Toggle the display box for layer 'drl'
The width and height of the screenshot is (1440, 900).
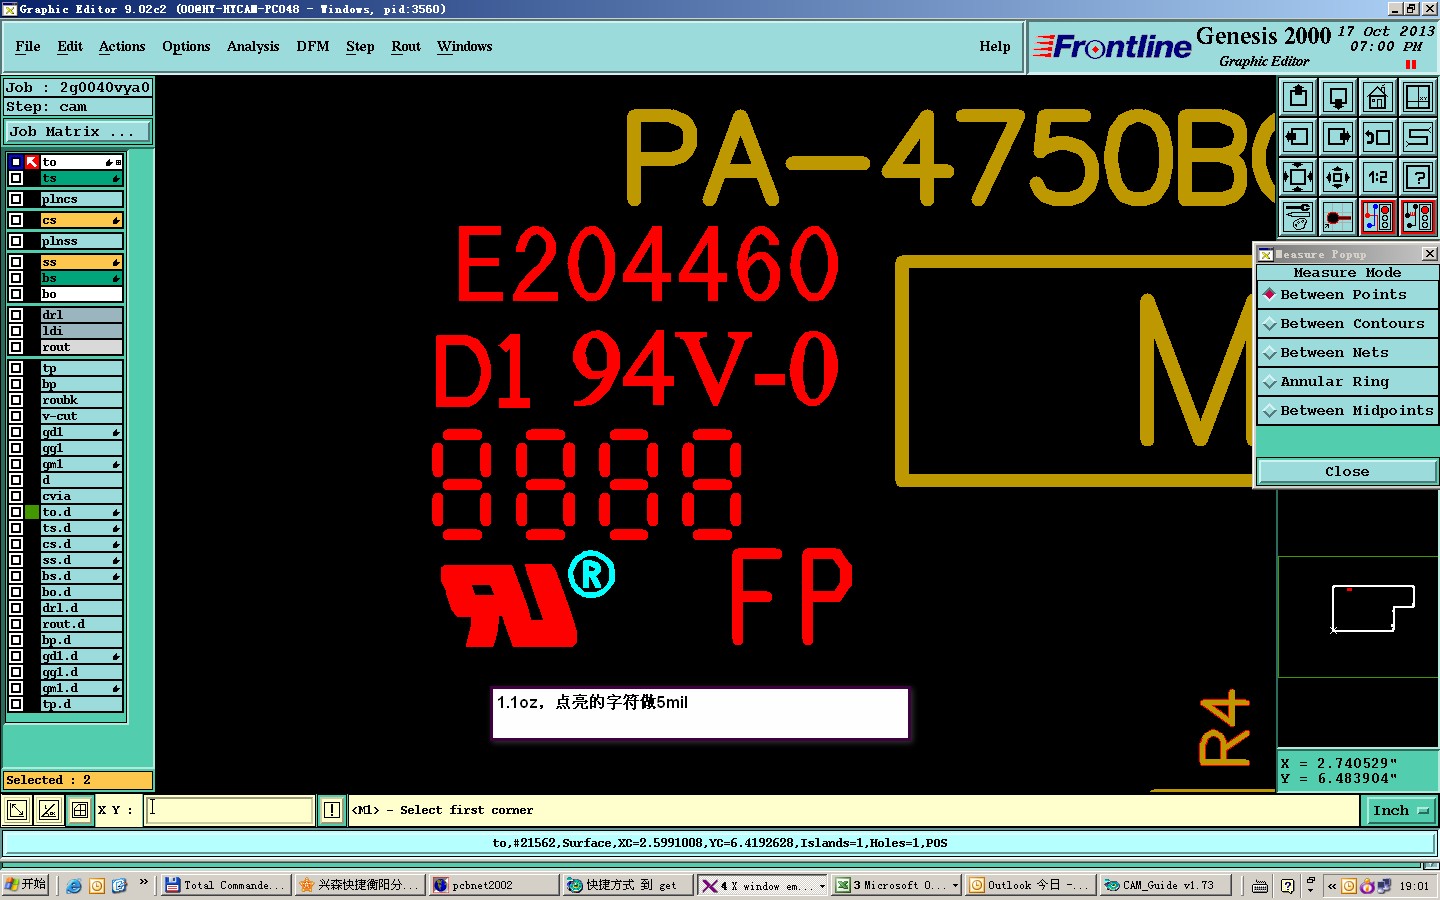coord(16,315)
